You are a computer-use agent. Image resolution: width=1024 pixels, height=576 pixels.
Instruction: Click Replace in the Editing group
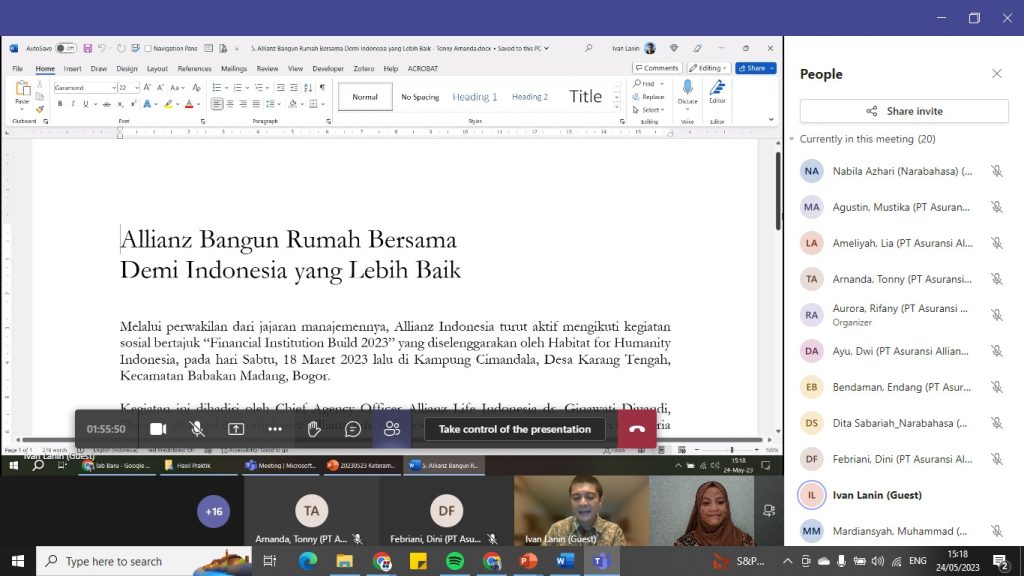(x=648, y=97)
